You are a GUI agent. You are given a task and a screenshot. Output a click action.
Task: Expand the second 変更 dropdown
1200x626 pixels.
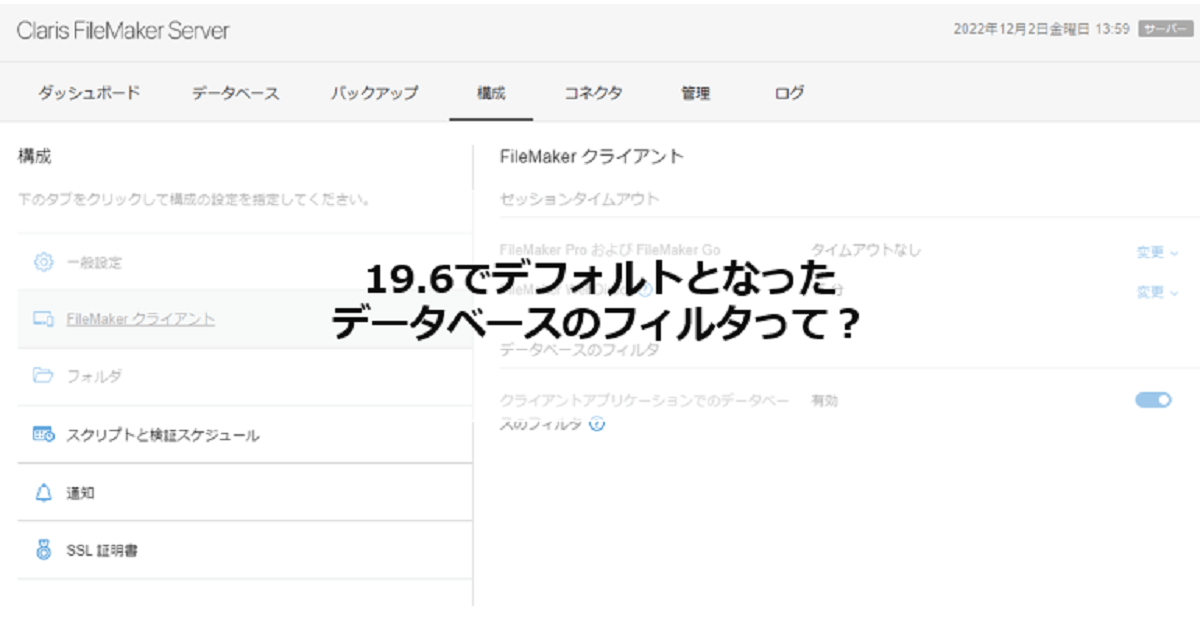[1158, 292]
